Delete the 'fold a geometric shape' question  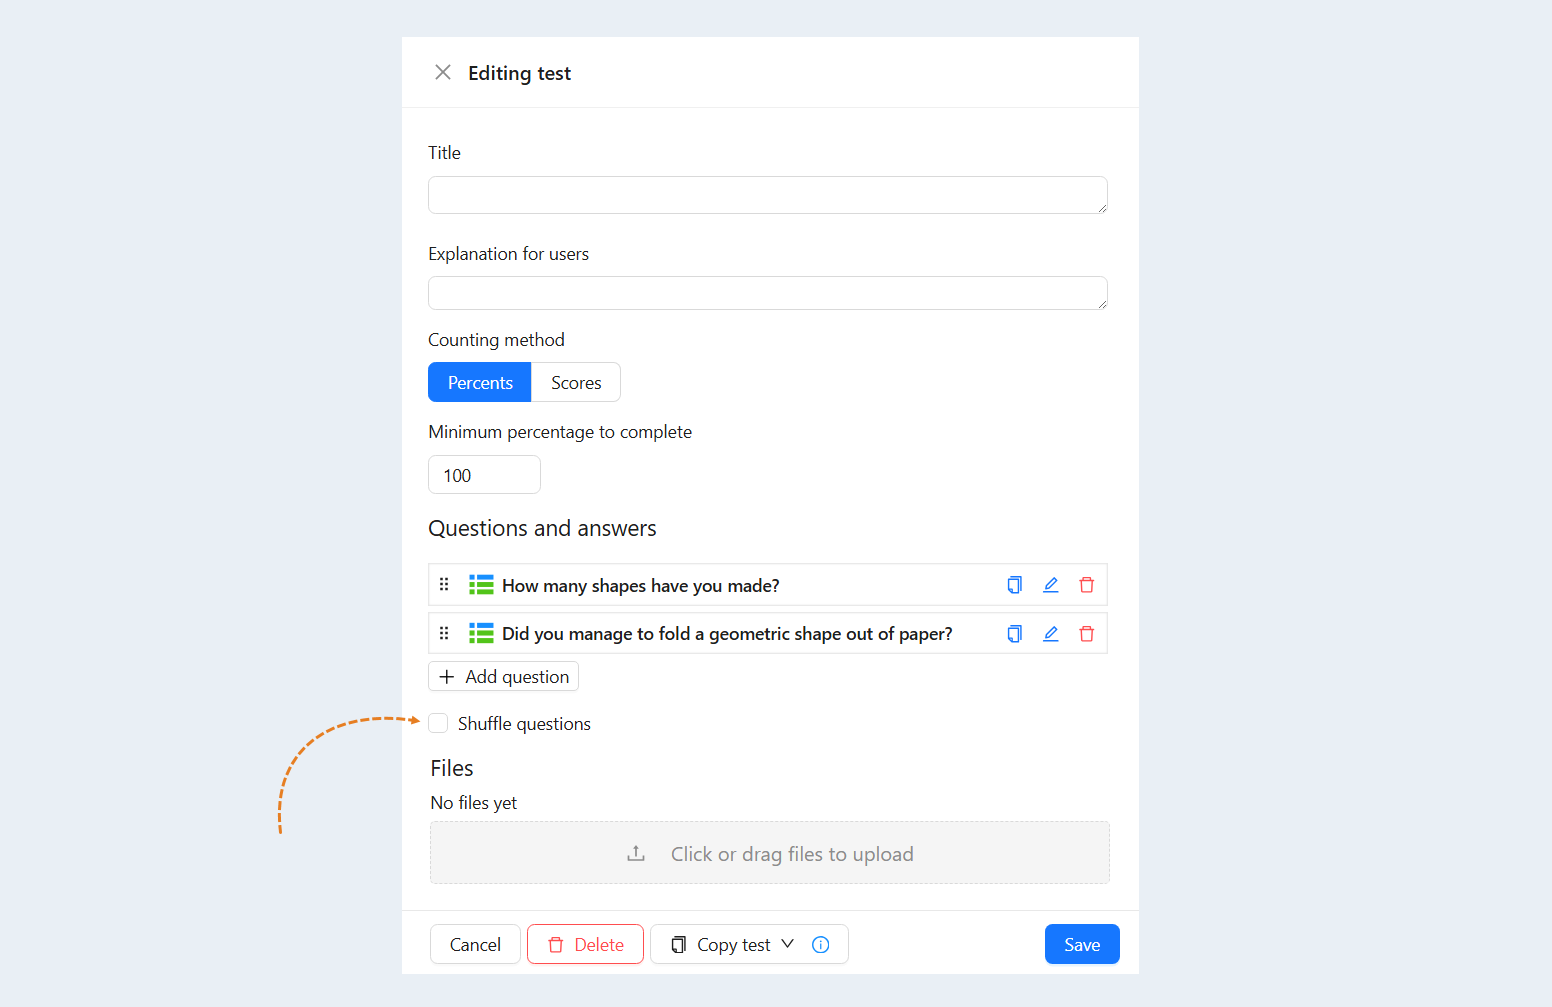1086,633
